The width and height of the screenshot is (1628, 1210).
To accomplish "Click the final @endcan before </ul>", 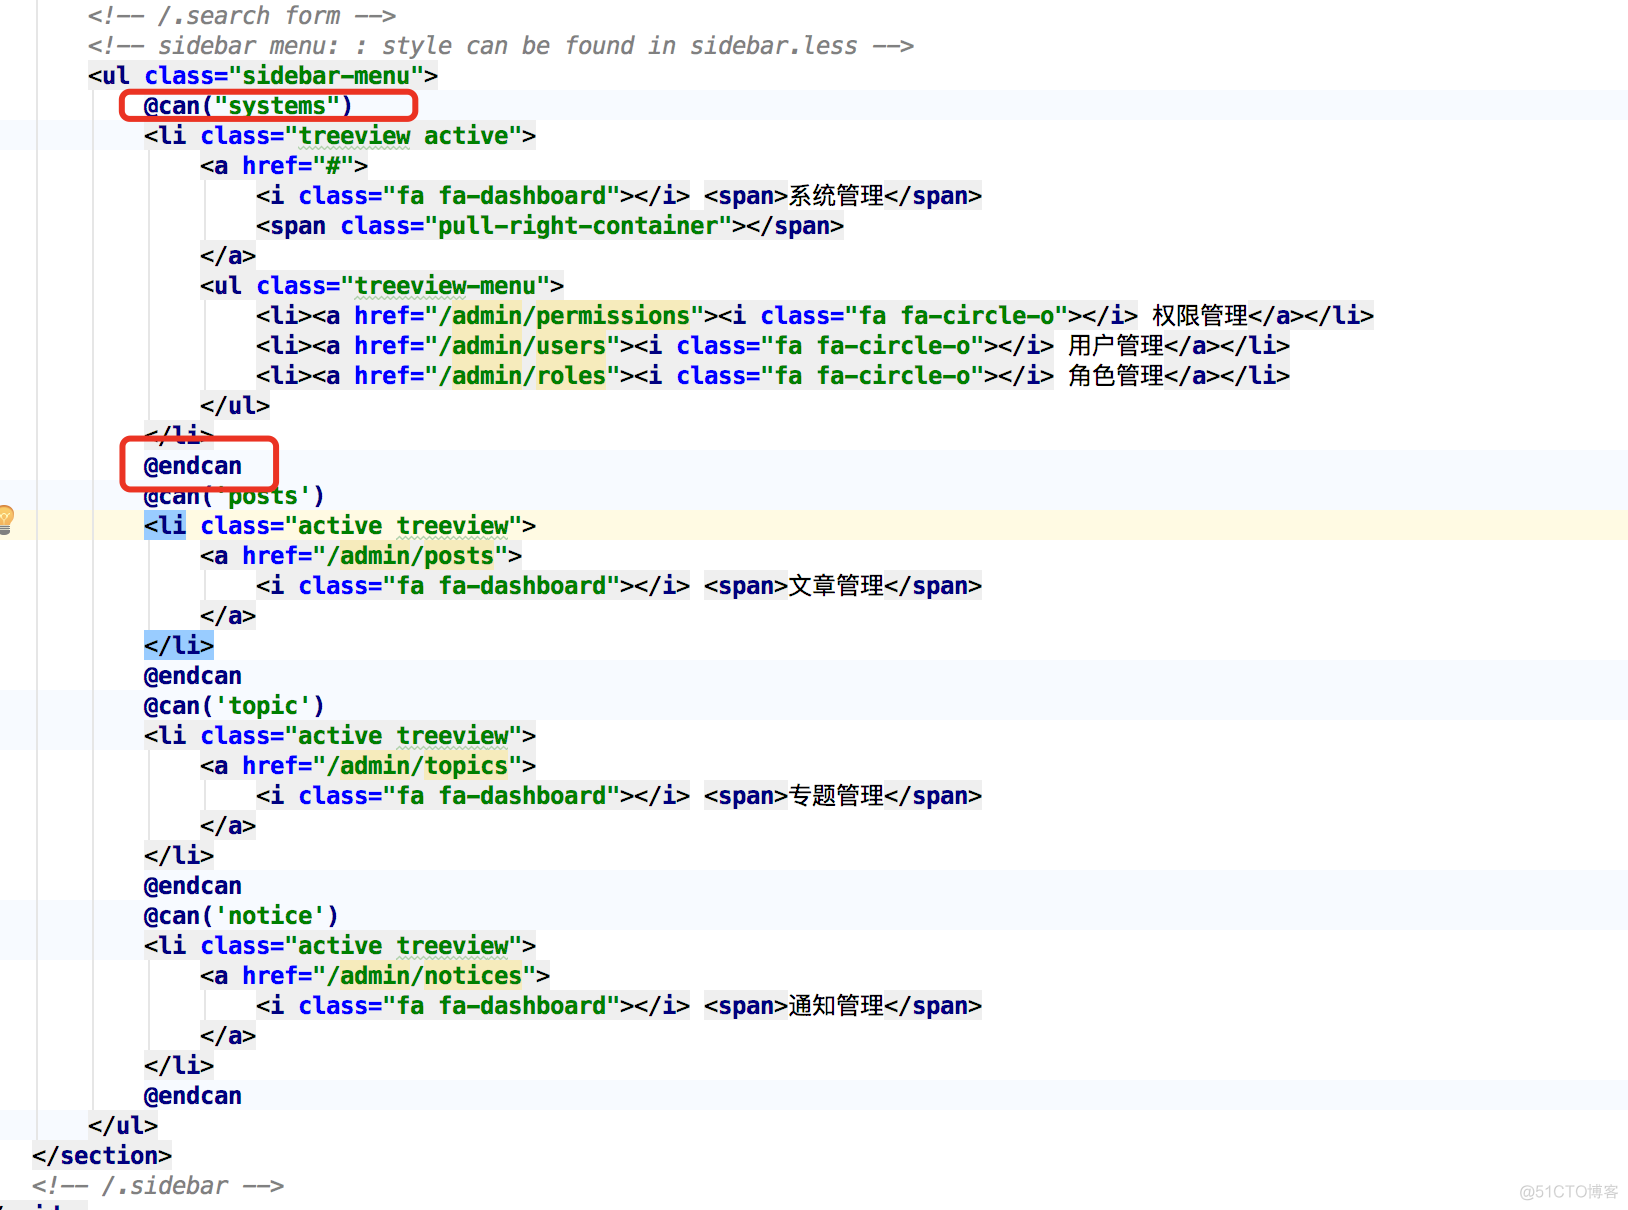I will pyautogui.click(x=193, y=1096).
